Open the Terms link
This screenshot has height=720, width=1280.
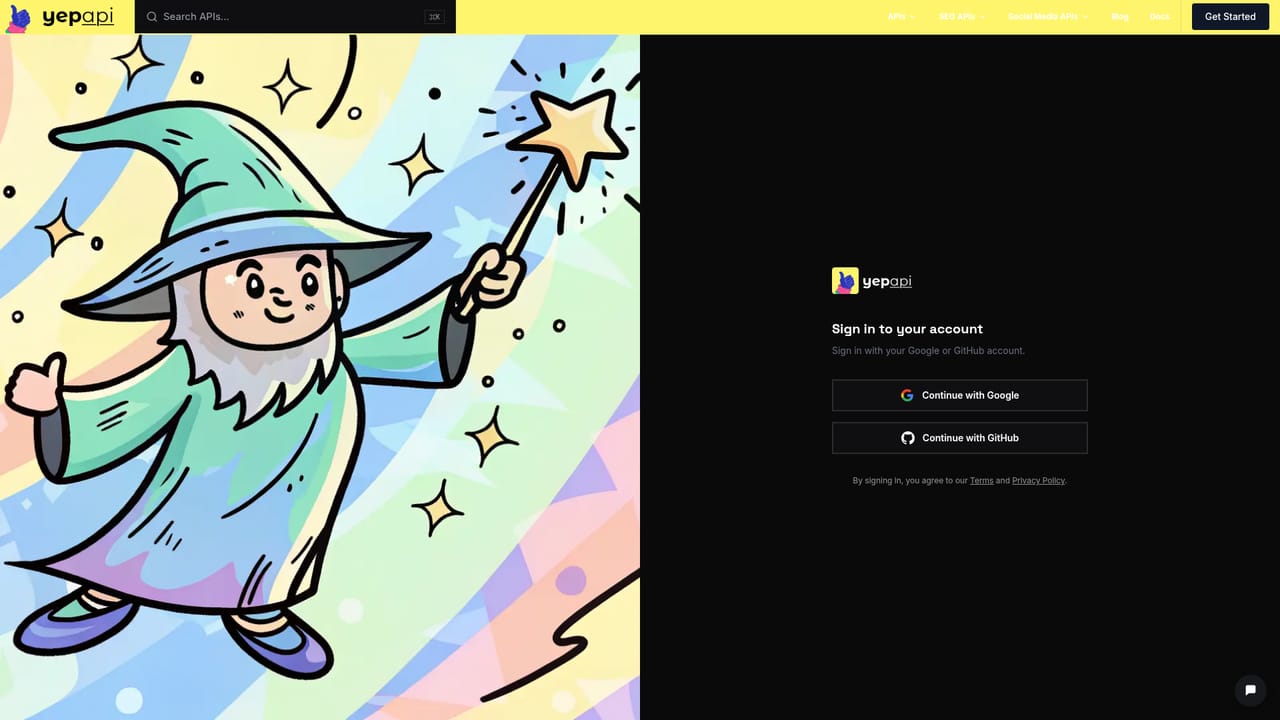[x=982, y=481]
